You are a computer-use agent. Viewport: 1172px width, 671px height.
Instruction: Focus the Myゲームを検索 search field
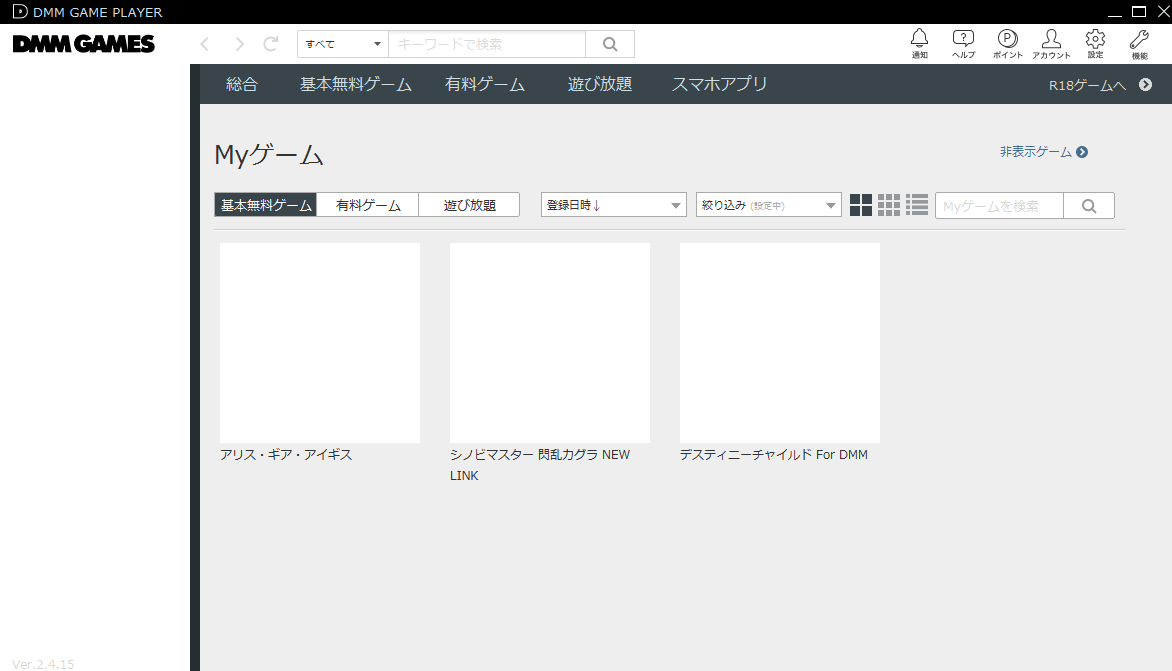pos(999,205)
